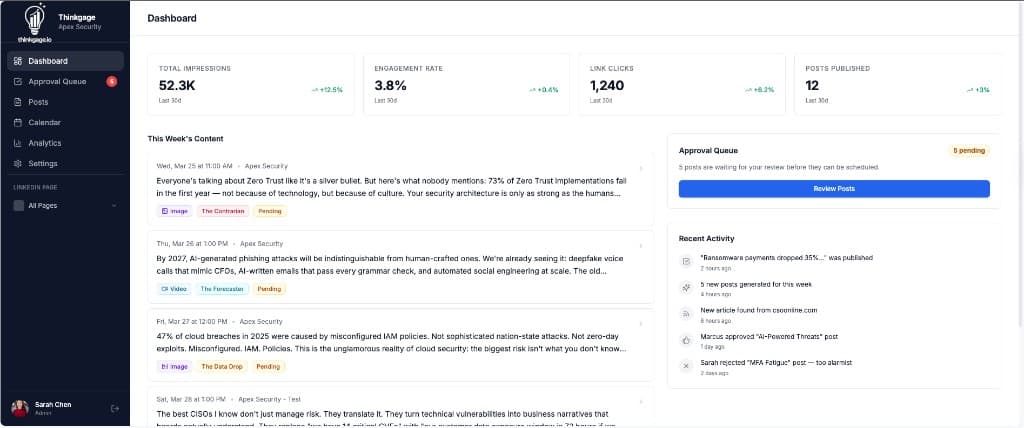
Task: Select Analytics in the sidebar
Action: coord(65,143)
